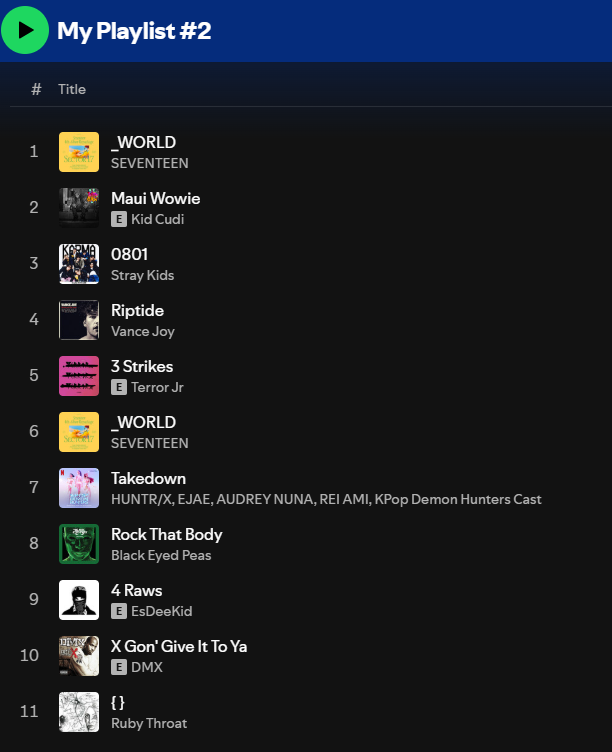
Task: Open track title _WORLD in row 1
Action: 143,142
